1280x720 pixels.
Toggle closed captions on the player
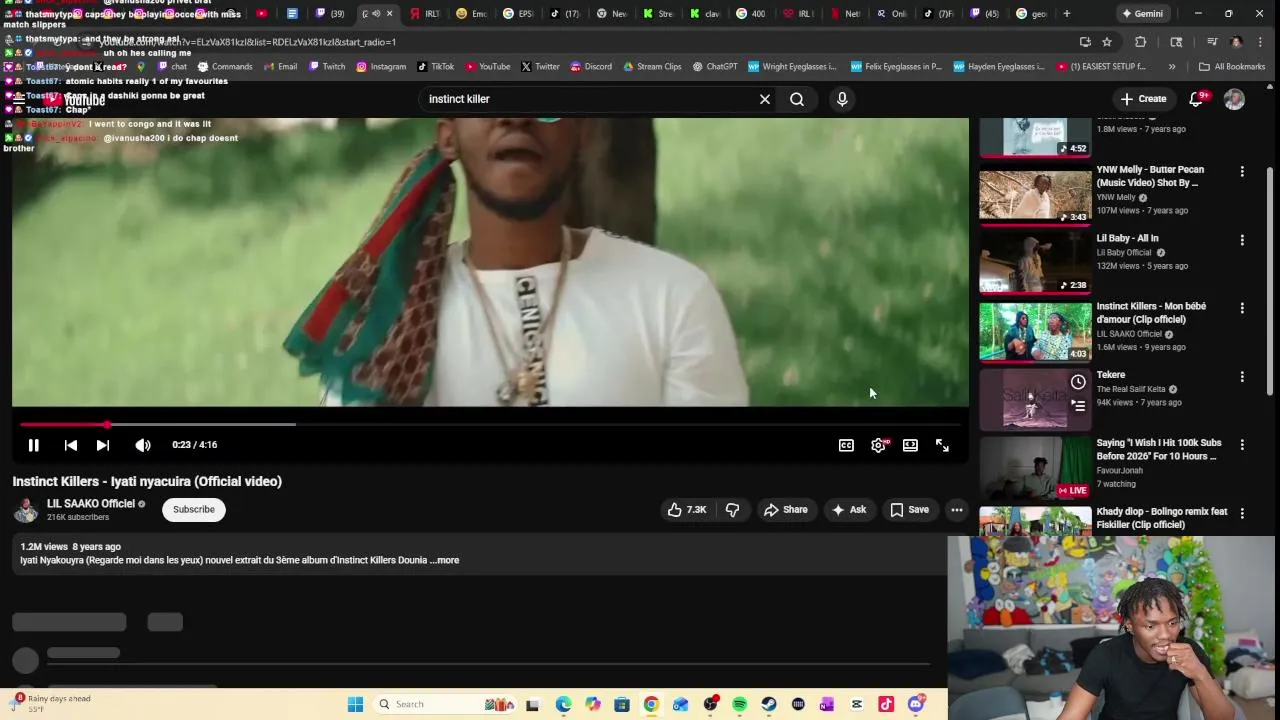pos(846,445)
